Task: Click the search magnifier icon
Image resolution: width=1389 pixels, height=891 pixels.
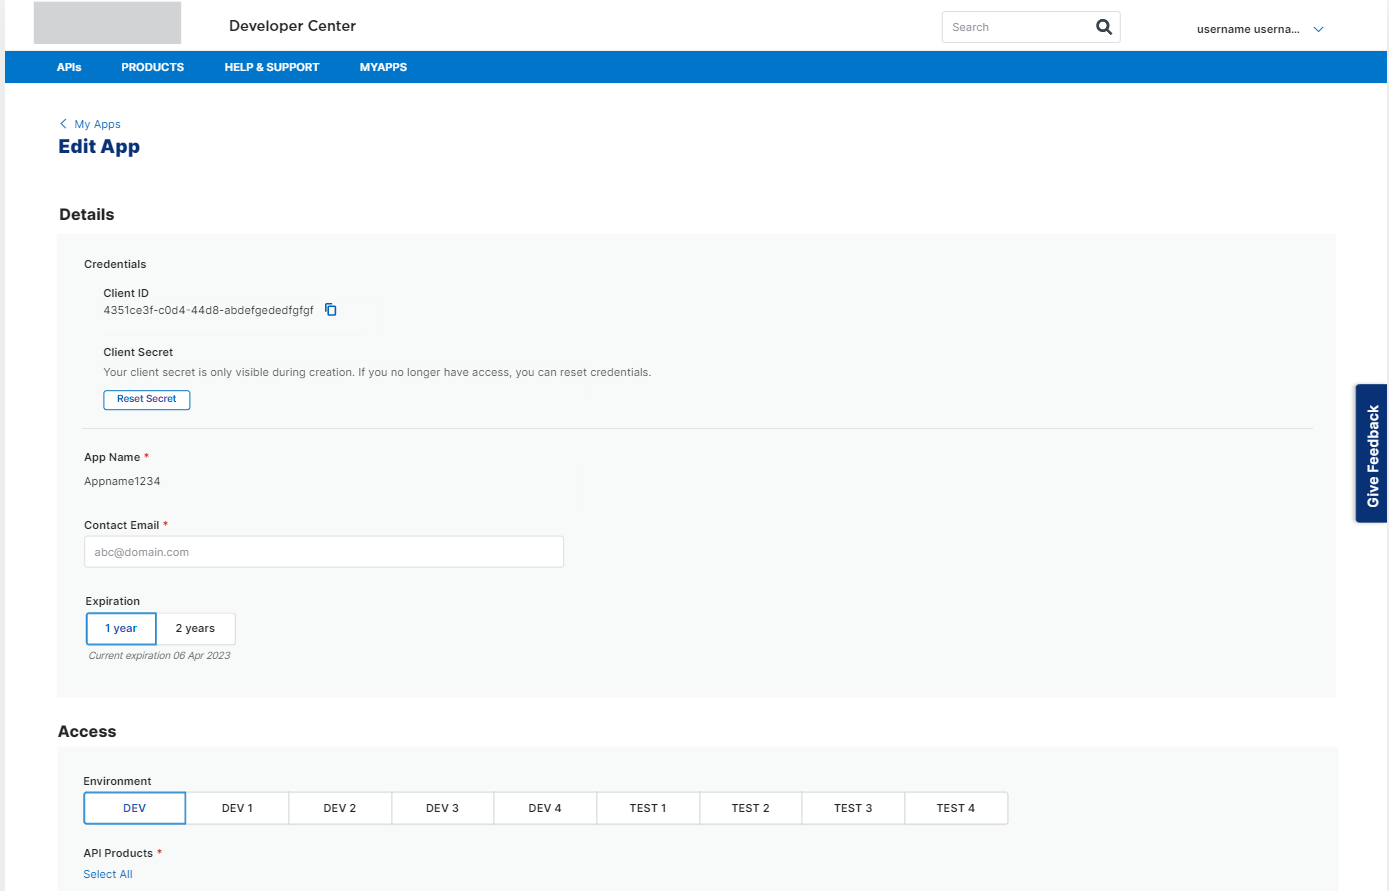Action: click(1104, 27)
